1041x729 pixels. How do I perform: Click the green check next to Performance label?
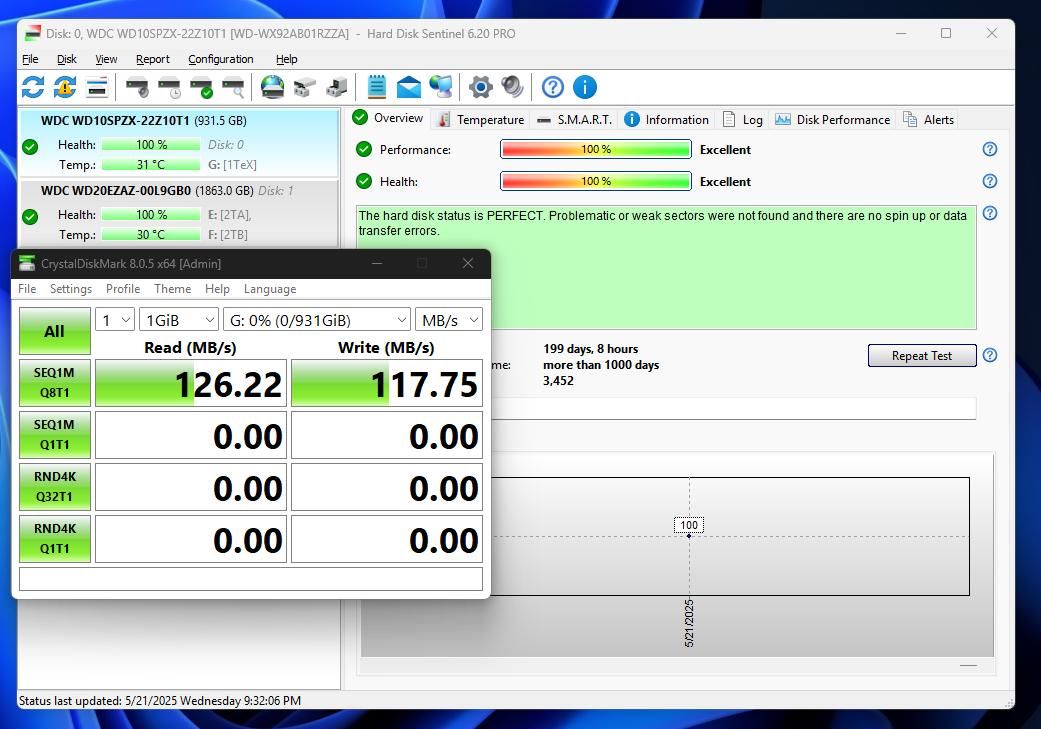[364, 149]
